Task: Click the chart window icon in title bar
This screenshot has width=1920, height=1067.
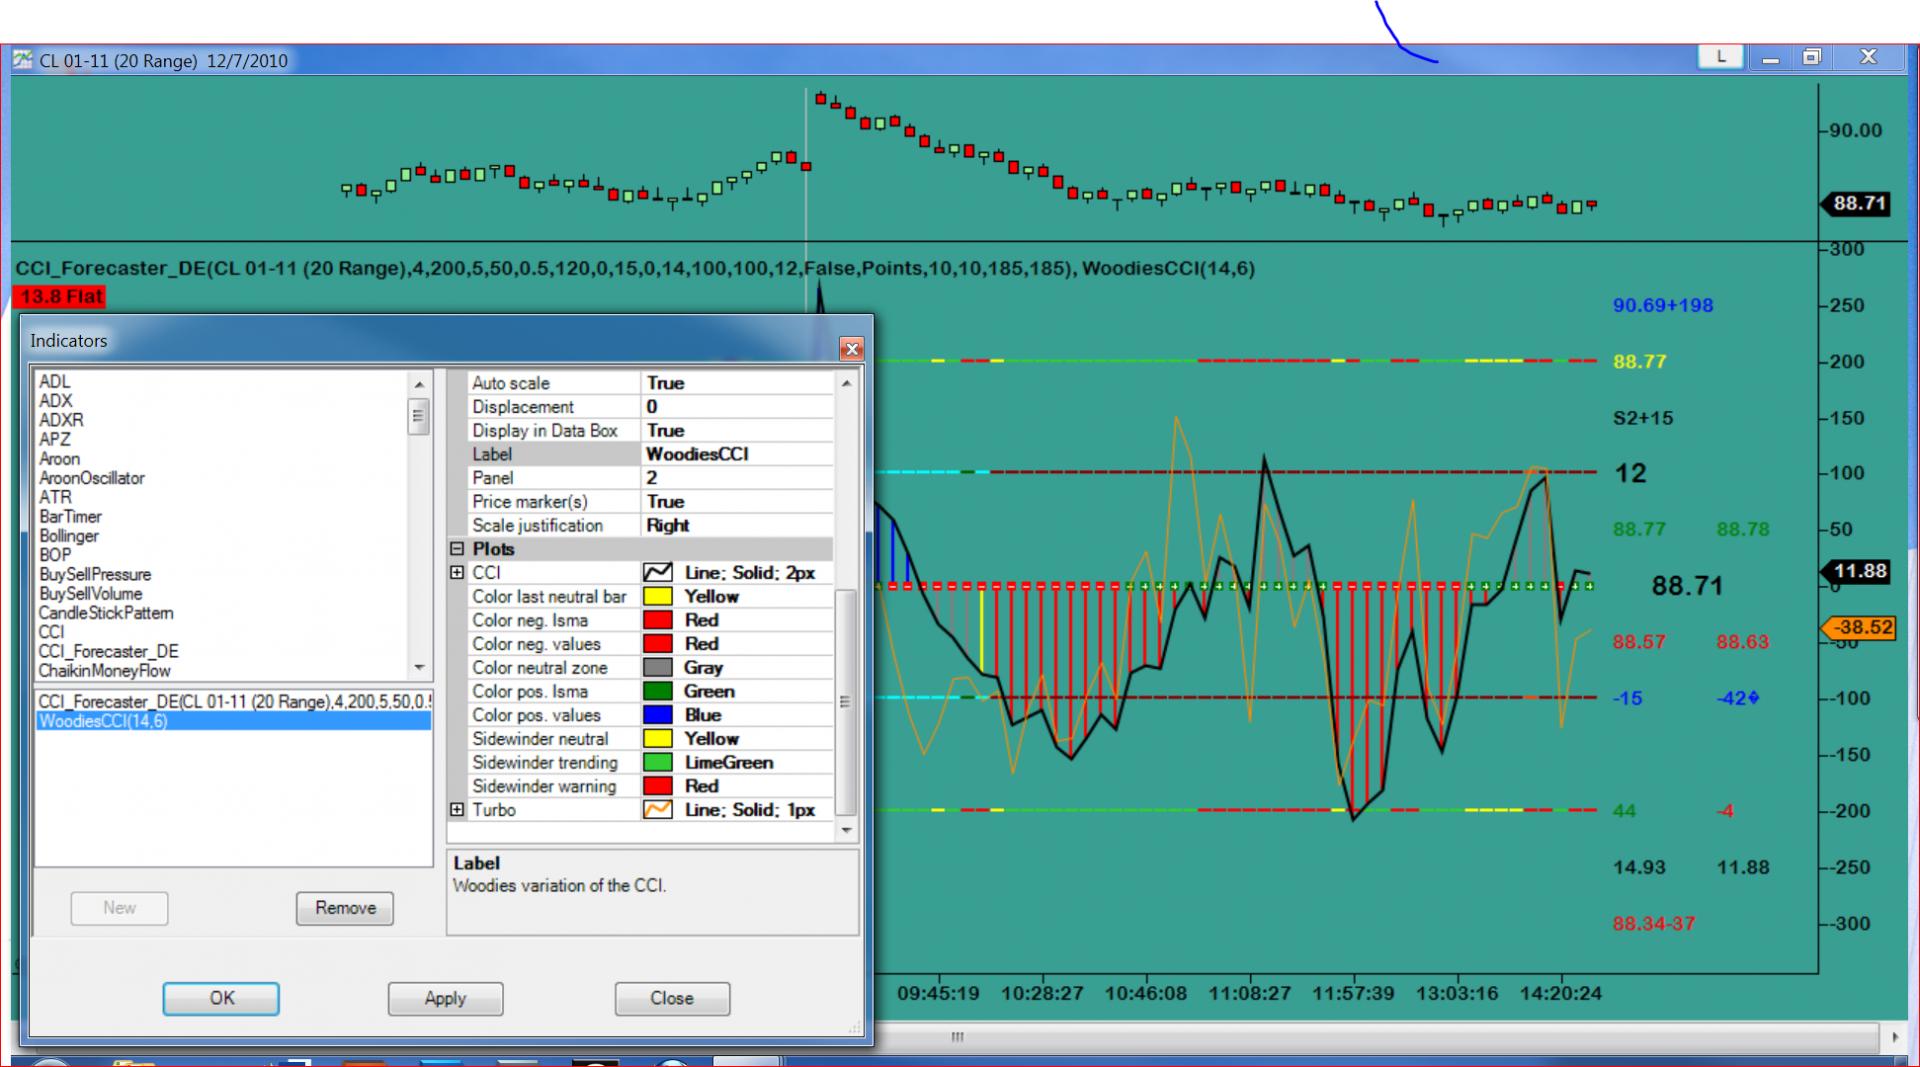Action: click(x=23, y=60)
